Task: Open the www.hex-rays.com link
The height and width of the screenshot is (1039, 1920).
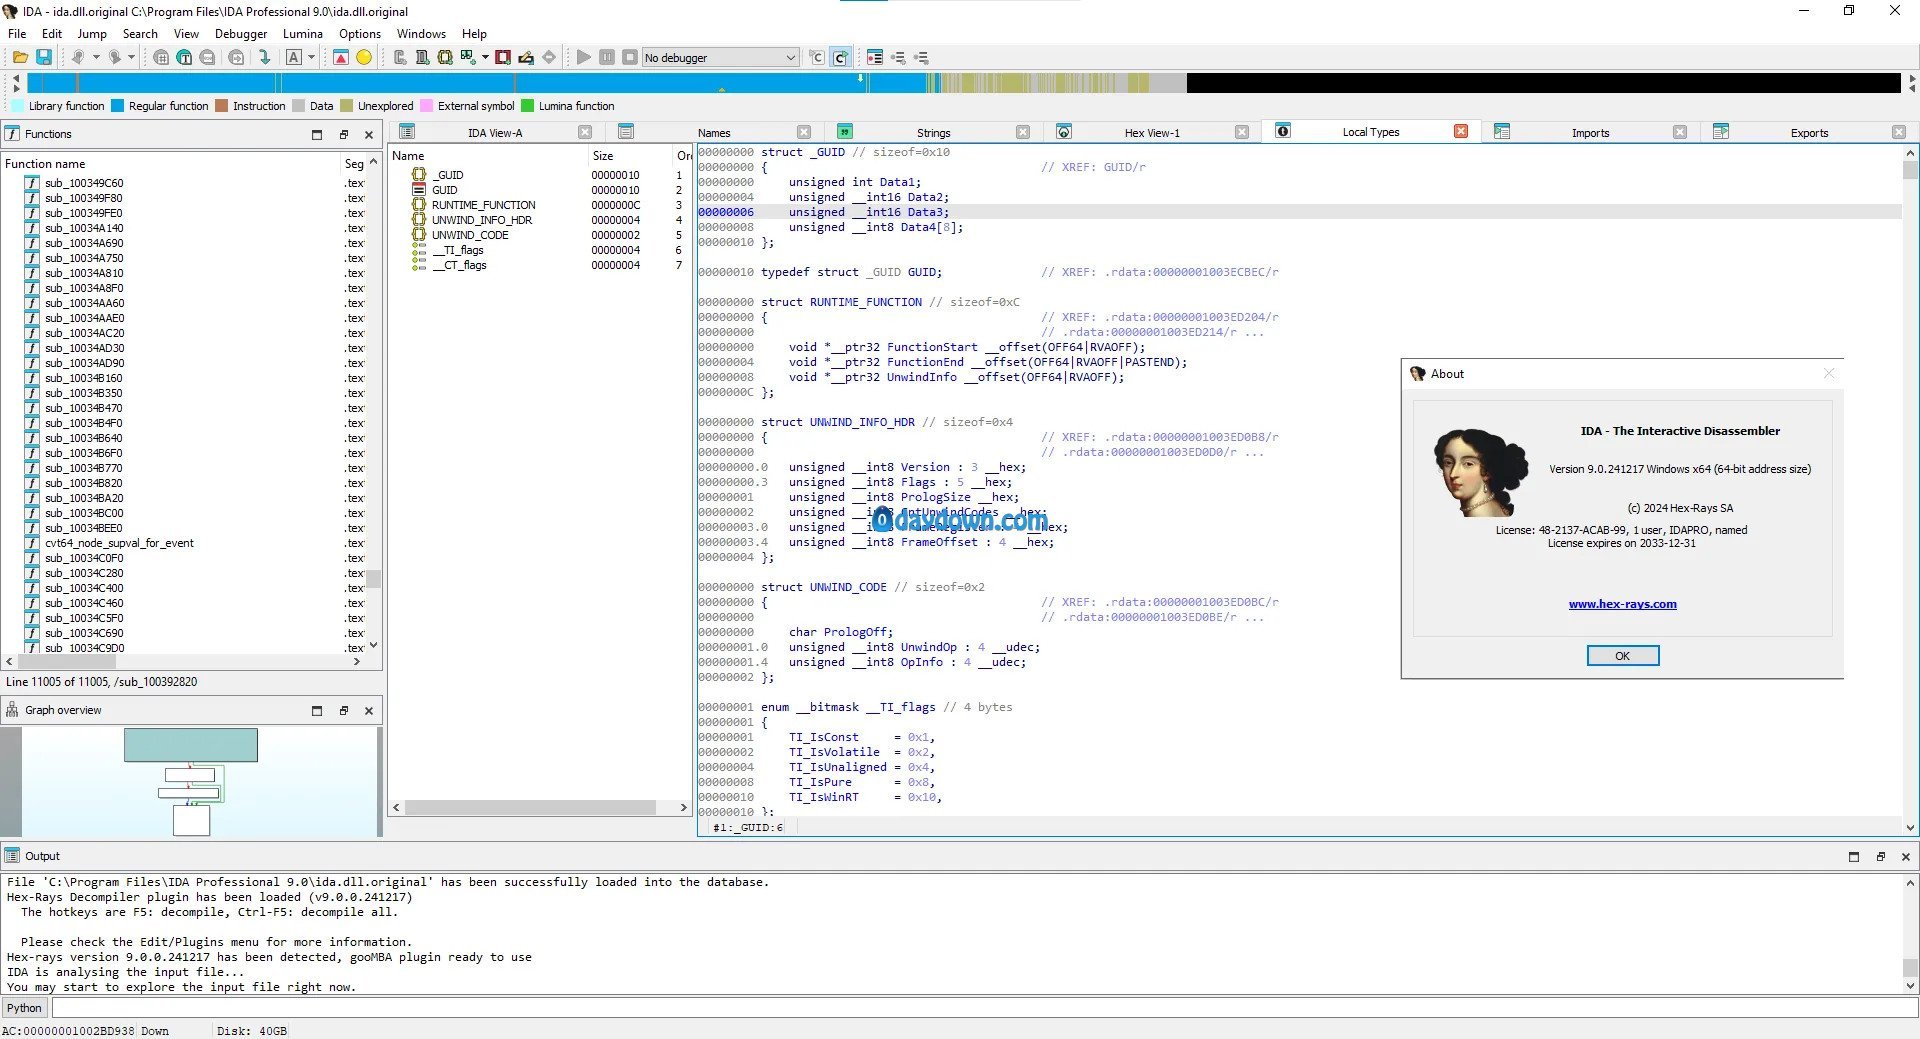Action: coord(1622,604)
